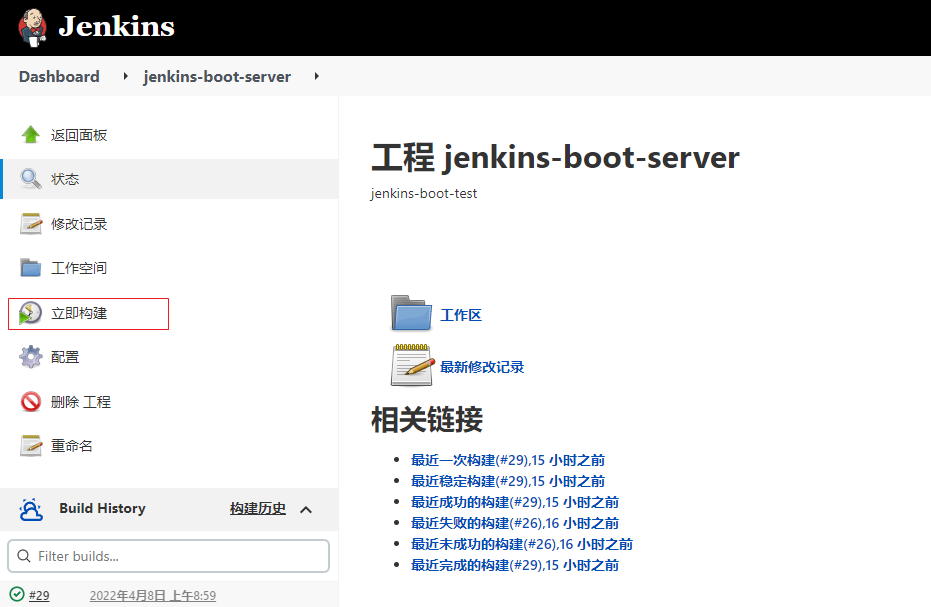Screen dimensions: 931x607
Task: Click the Jenkins butler logo icon
Action: pos(33,27)
